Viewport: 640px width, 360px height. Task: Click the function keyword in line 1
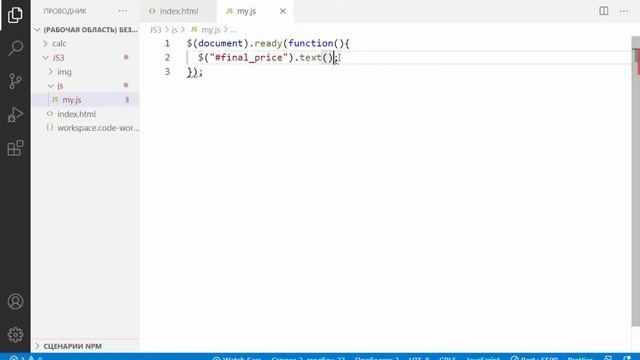311,43
